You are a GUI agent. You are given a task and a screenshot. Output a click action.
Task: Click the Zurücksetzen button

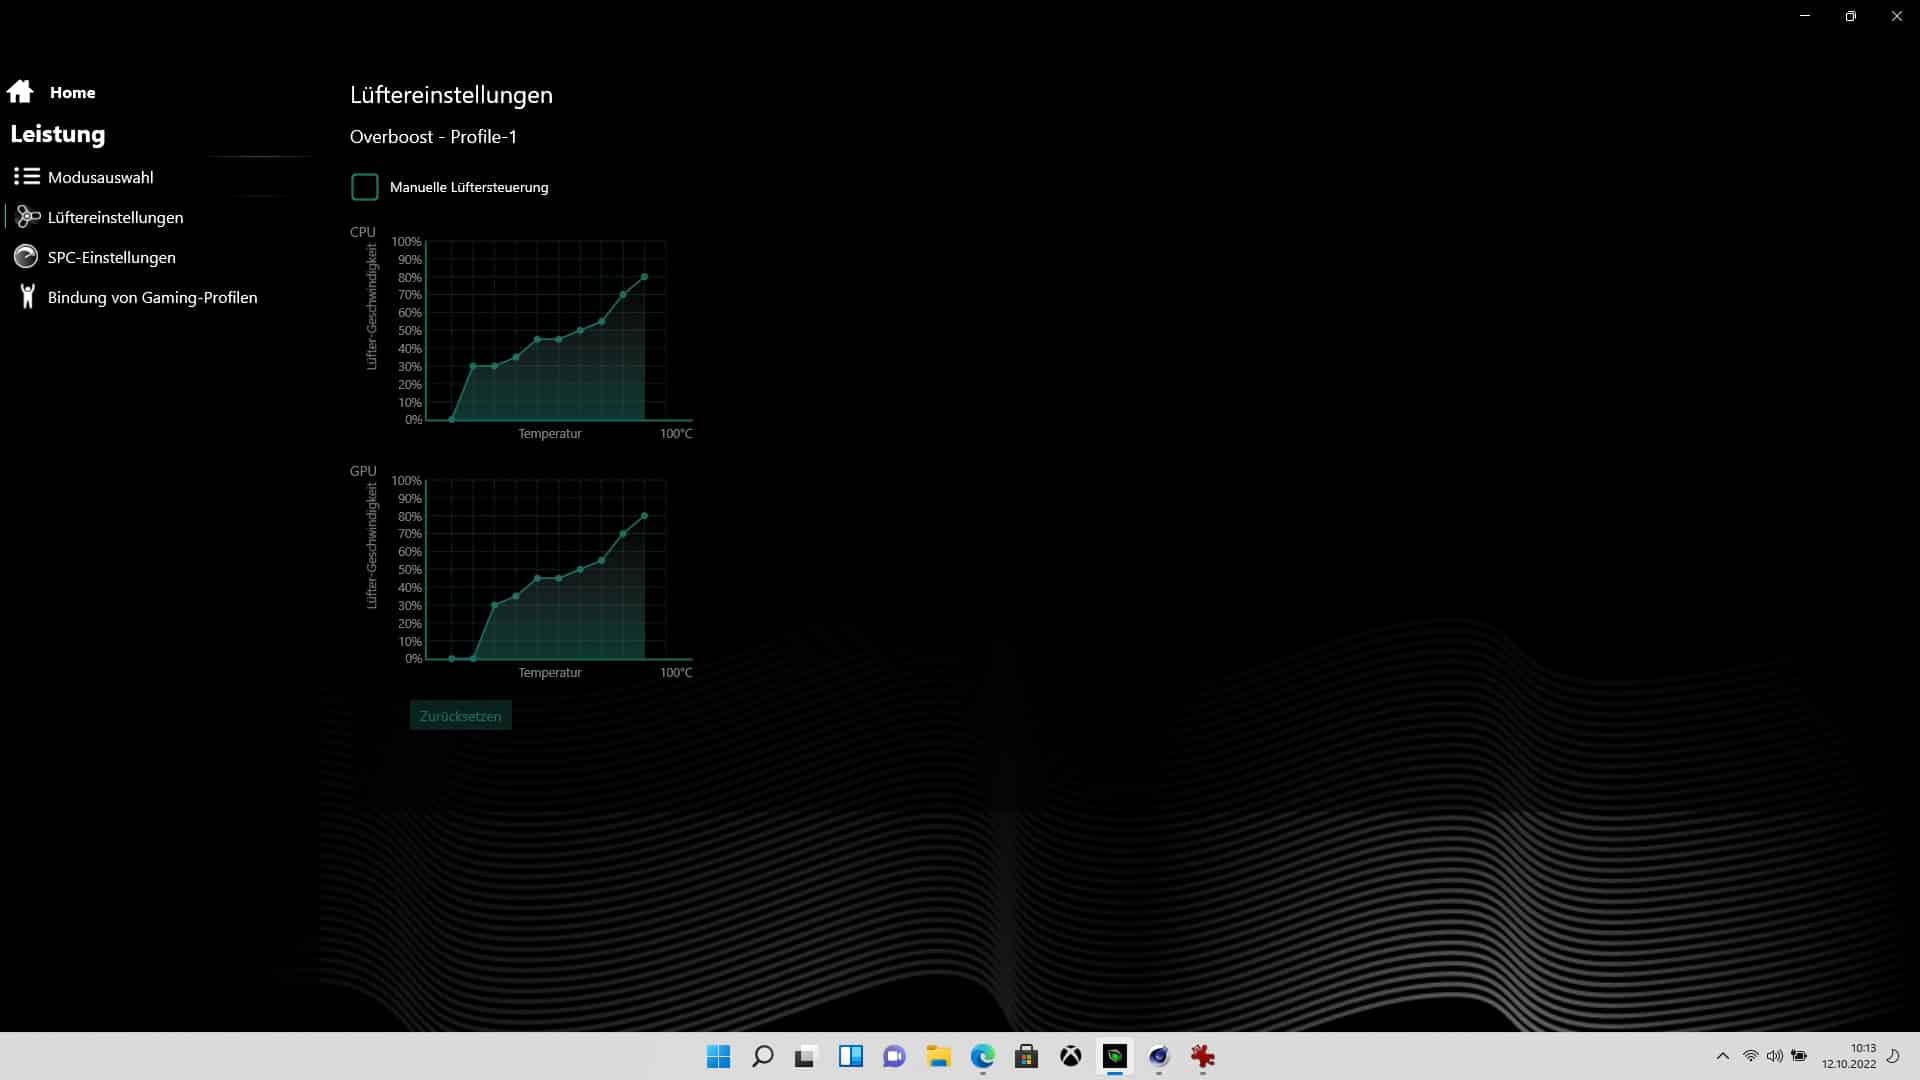click(x=460, y=716)
